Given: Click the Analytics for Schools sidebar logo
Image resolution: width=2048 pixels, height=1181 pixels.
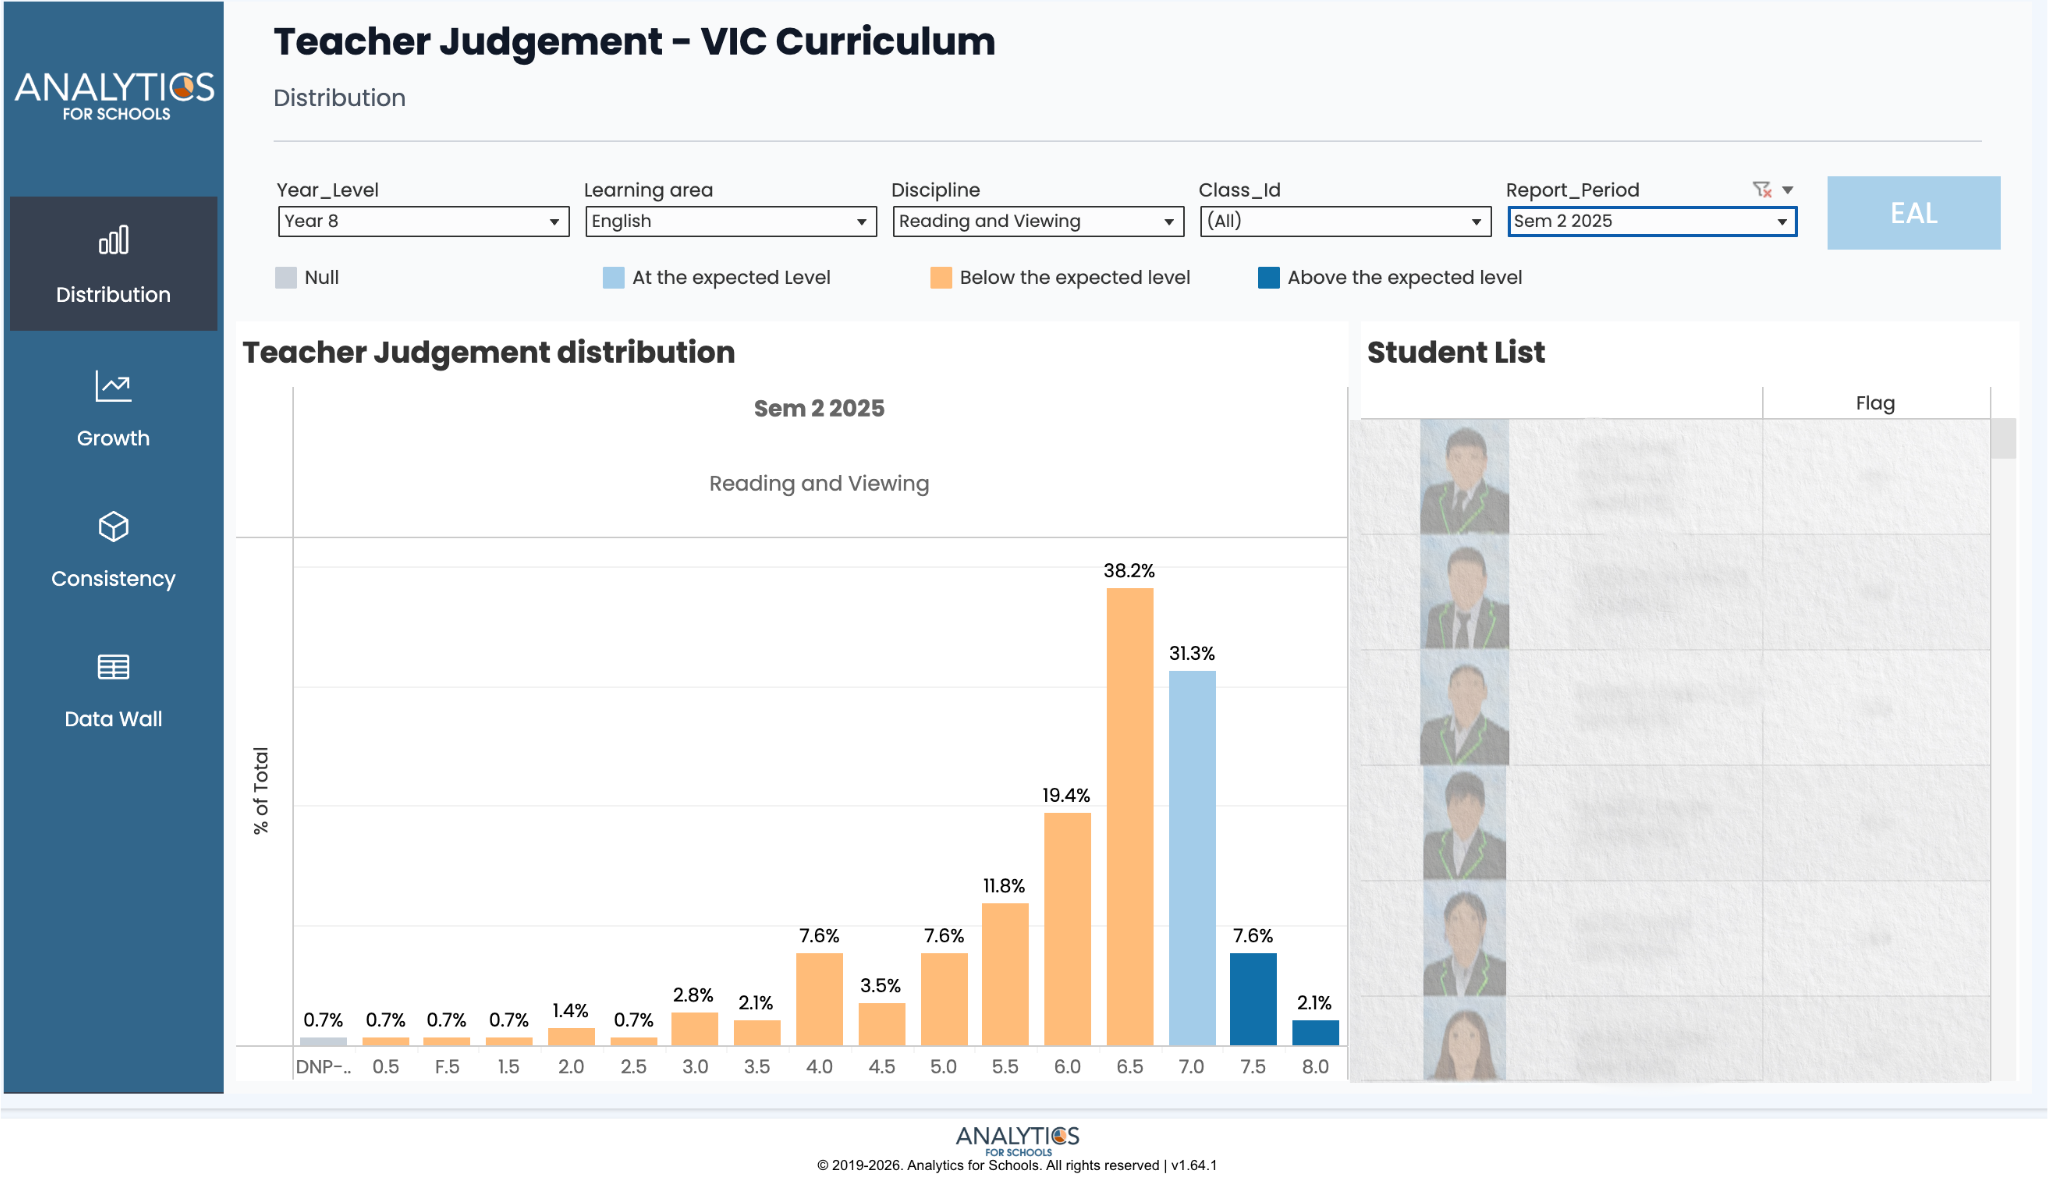Looking at the screenshot, I should [x=114, y=96].
